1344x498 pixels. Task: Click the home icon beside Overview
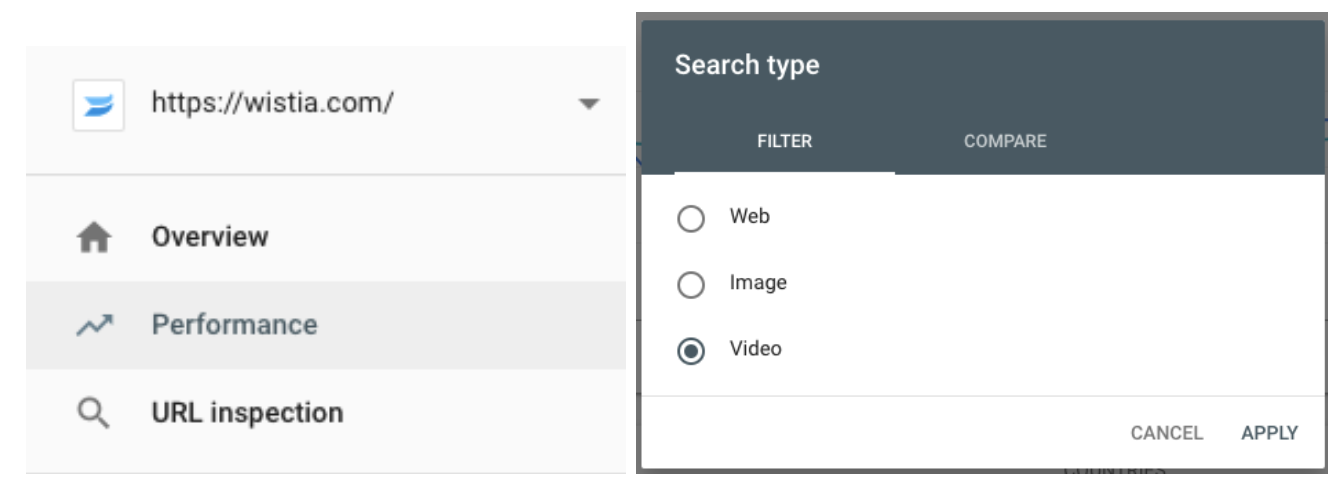point(94,238)
